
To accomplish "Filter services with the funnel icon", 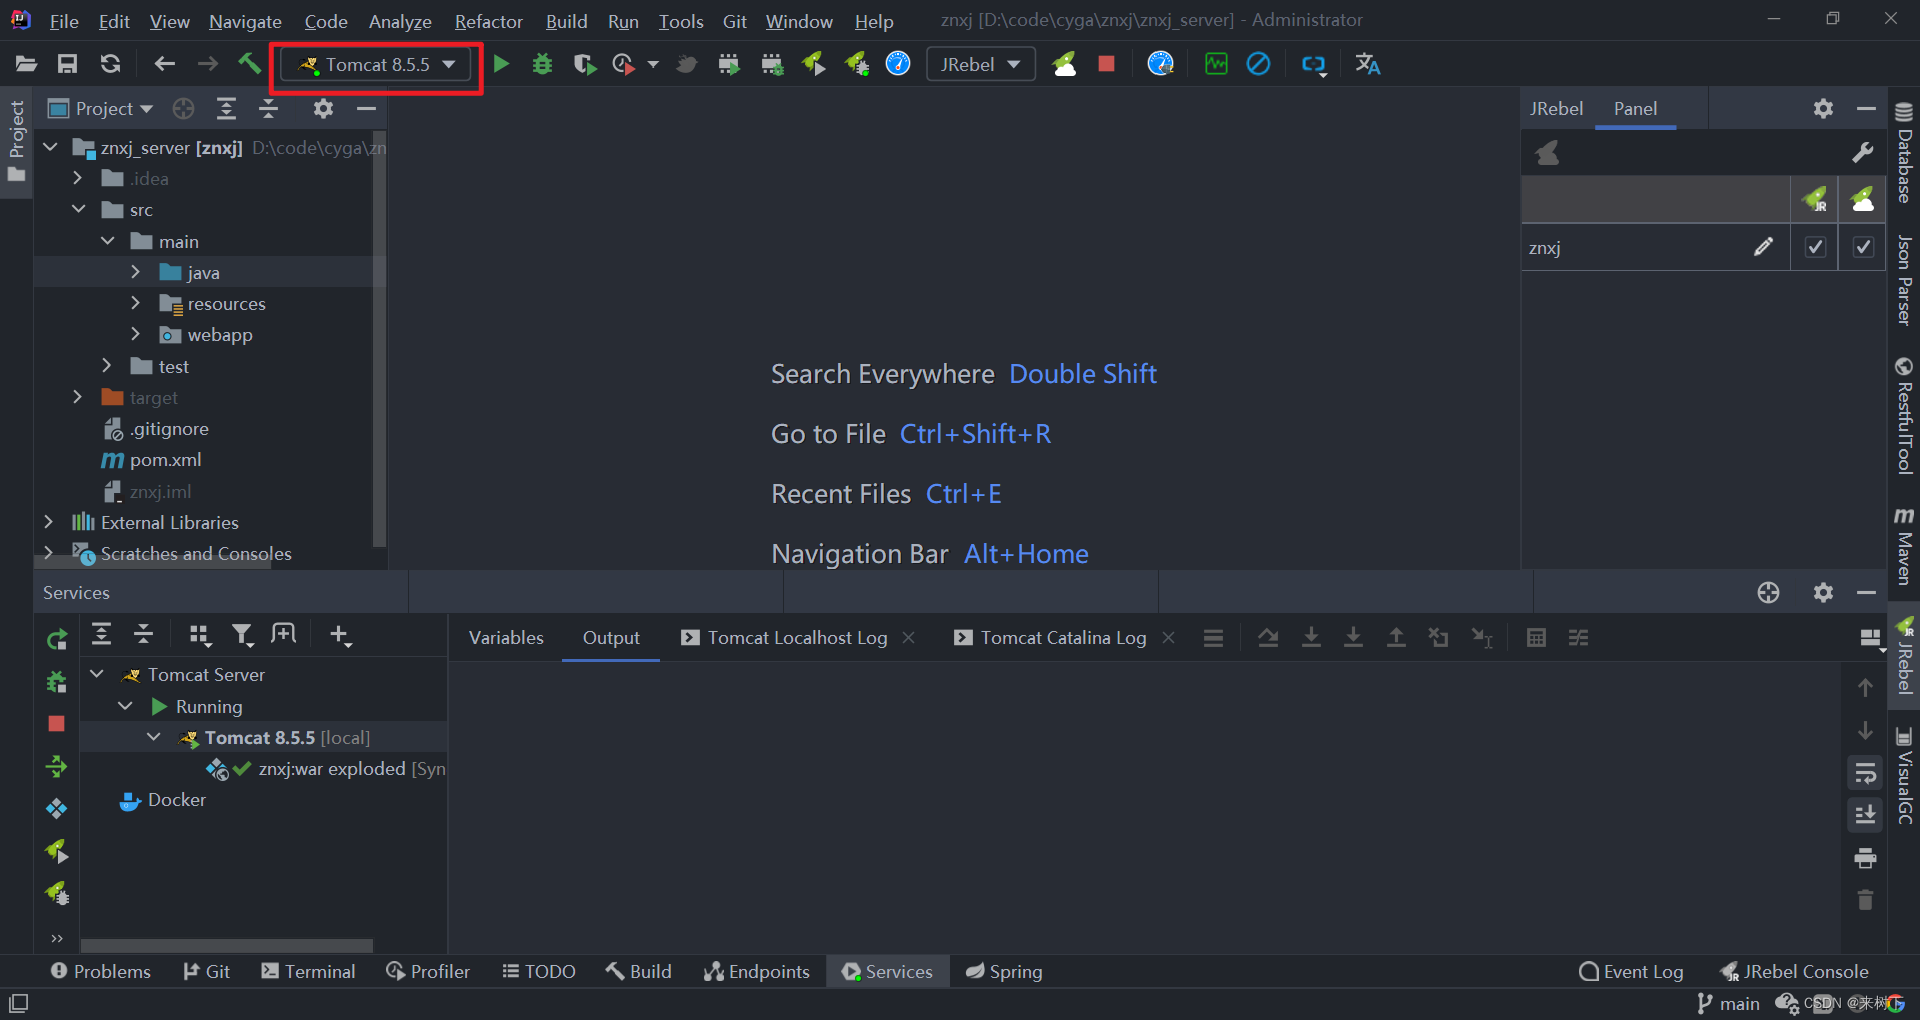I will click(242, 635).
